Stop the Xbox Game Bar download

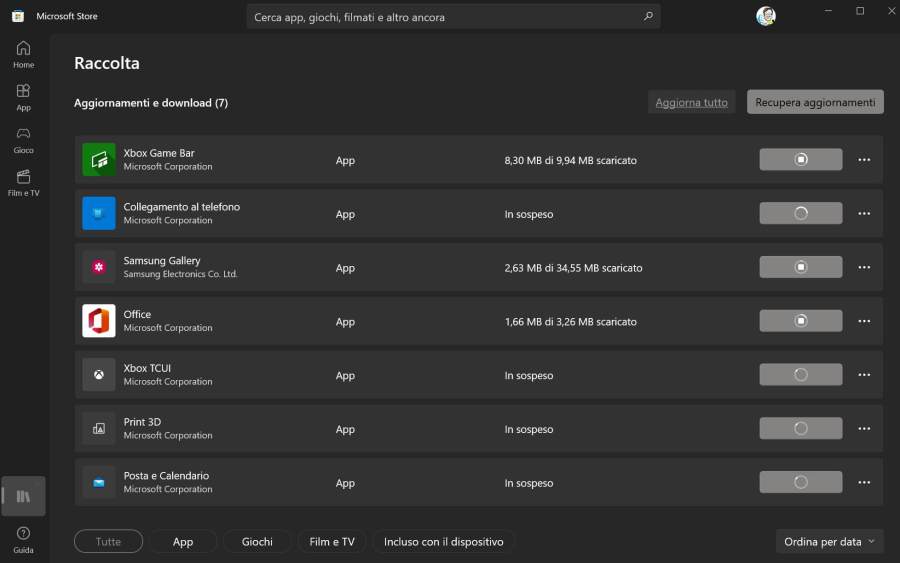(x=800, y=160)
